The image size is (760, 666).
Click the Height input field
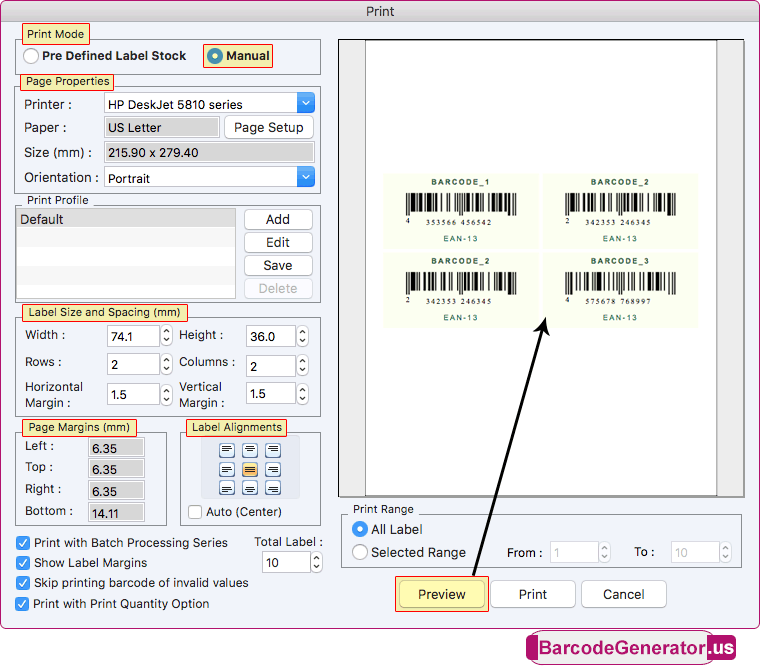point(270,336)
